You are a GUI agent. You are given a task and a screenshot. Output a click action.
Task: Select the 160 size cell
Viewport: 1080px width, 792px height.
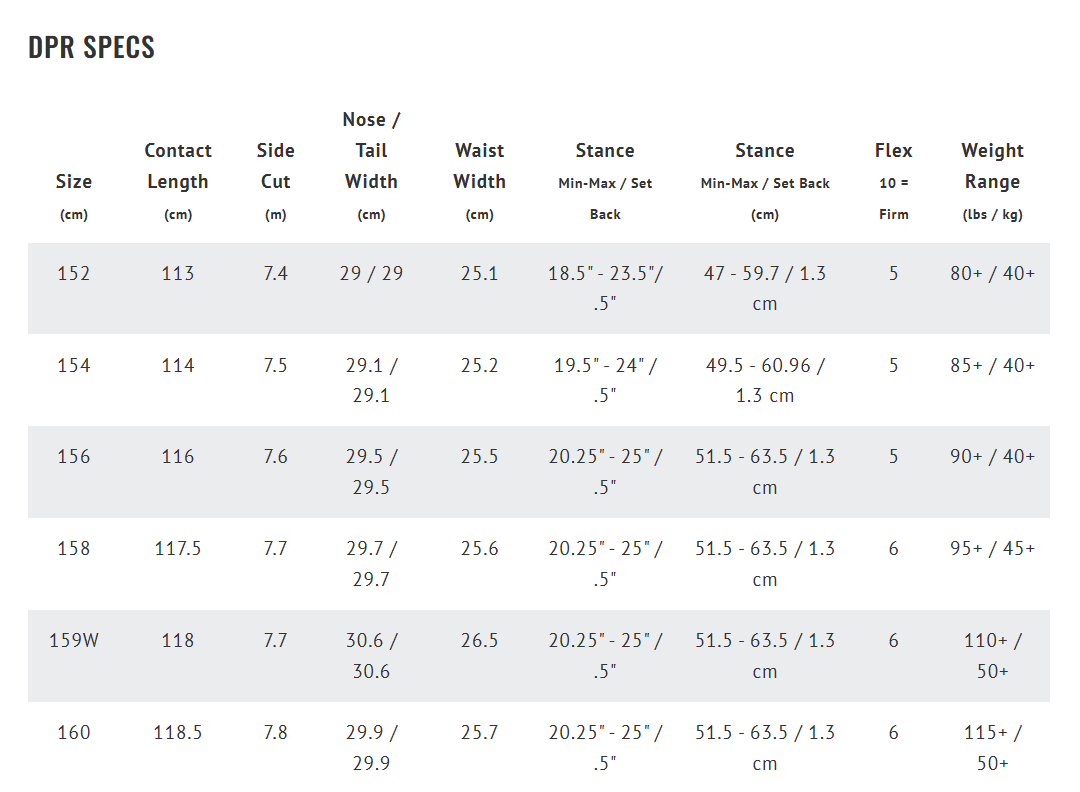tap(74, 732)
